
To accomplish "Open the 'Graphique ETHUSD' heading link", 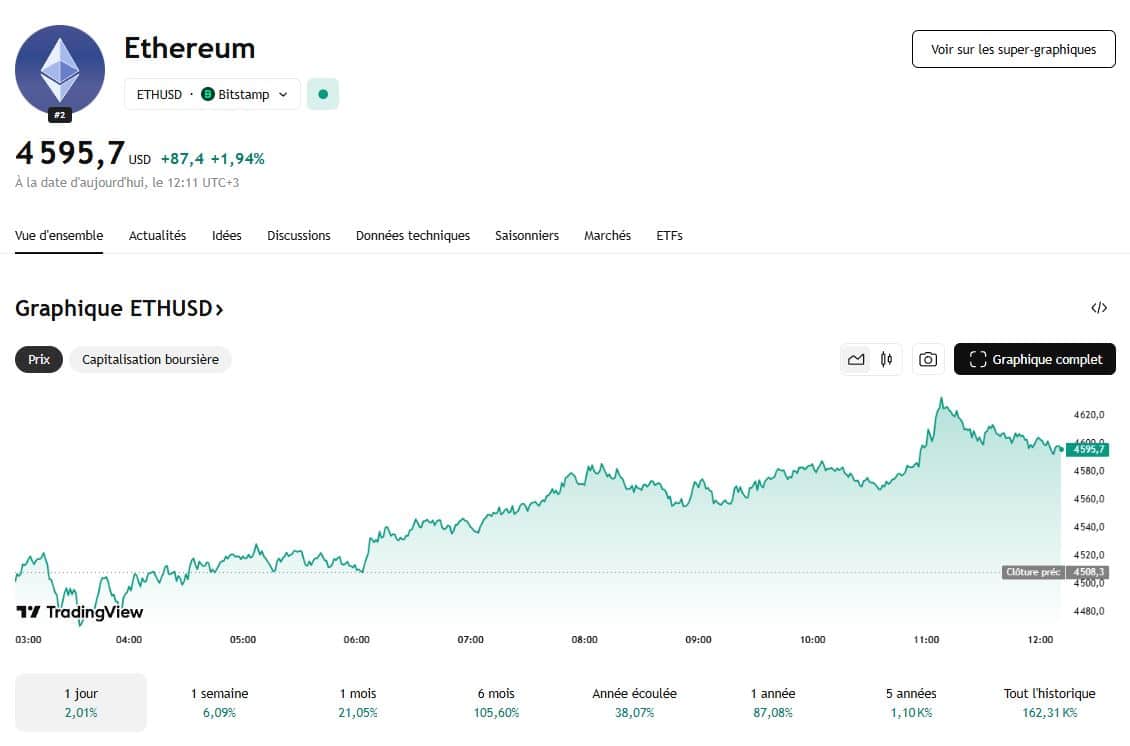I will [x=120, y=308].
